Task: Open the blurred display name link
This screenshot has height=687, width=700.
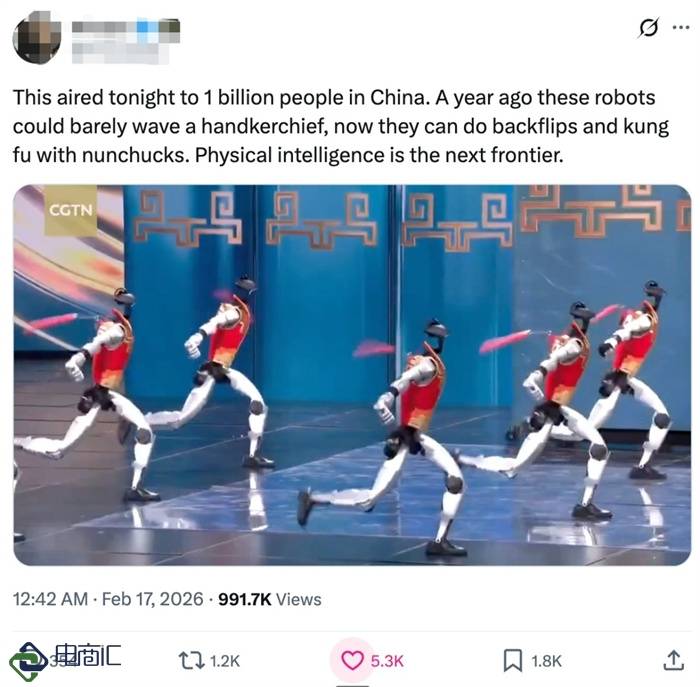Action: point(126,29)
